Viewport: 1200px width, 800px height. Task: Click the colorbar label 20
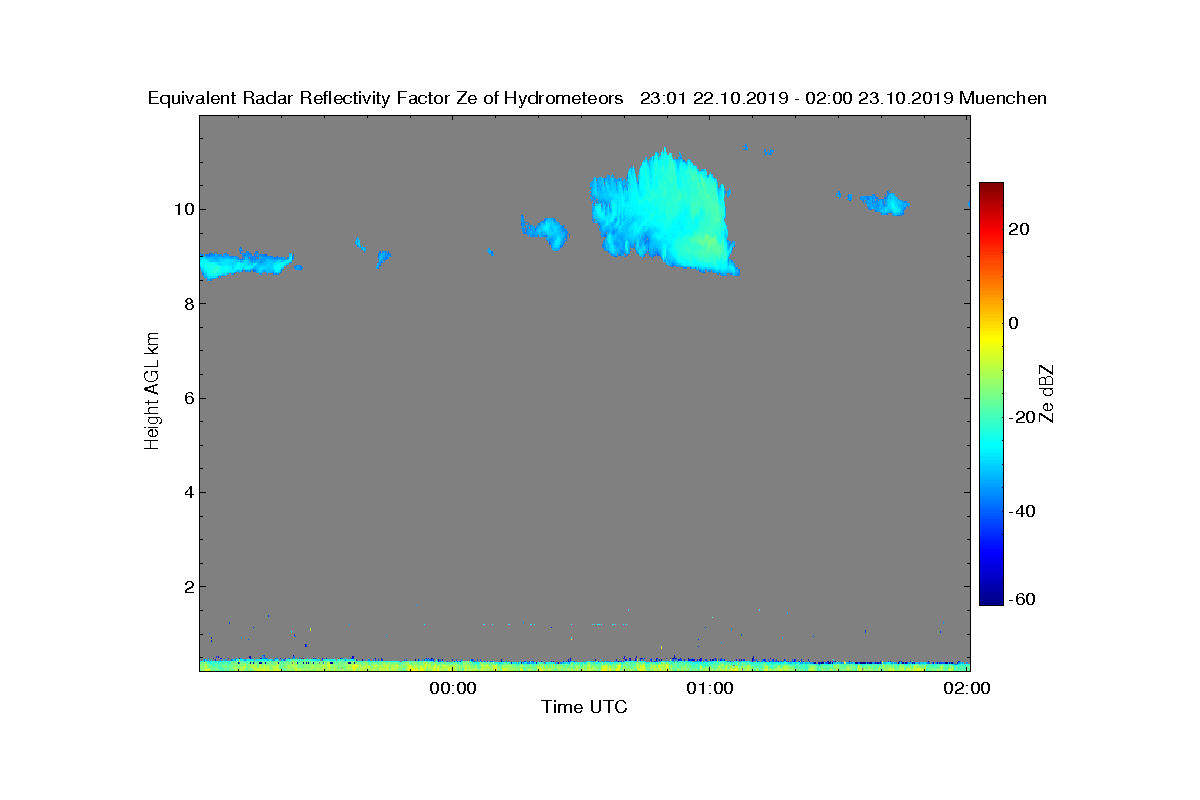point(1019,229)
